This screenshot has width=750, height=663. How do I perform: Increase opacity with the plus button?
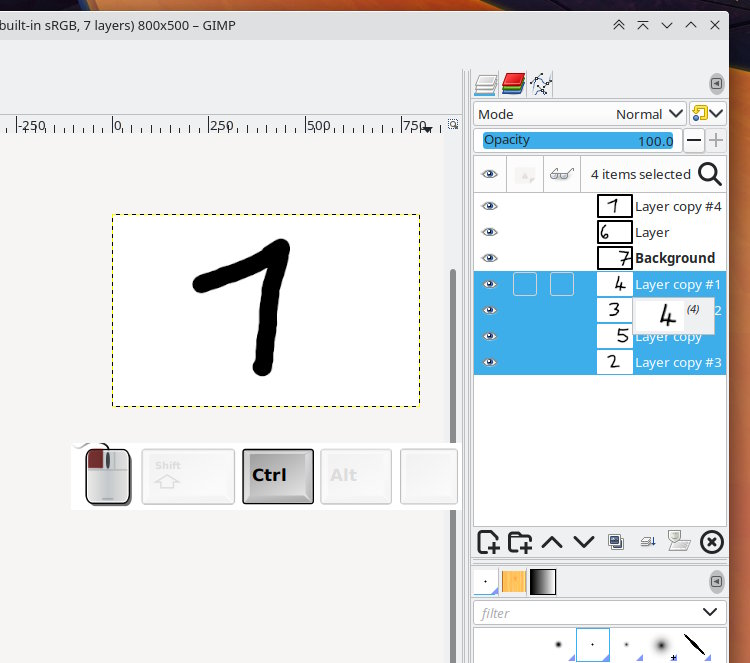pos(716,141)
